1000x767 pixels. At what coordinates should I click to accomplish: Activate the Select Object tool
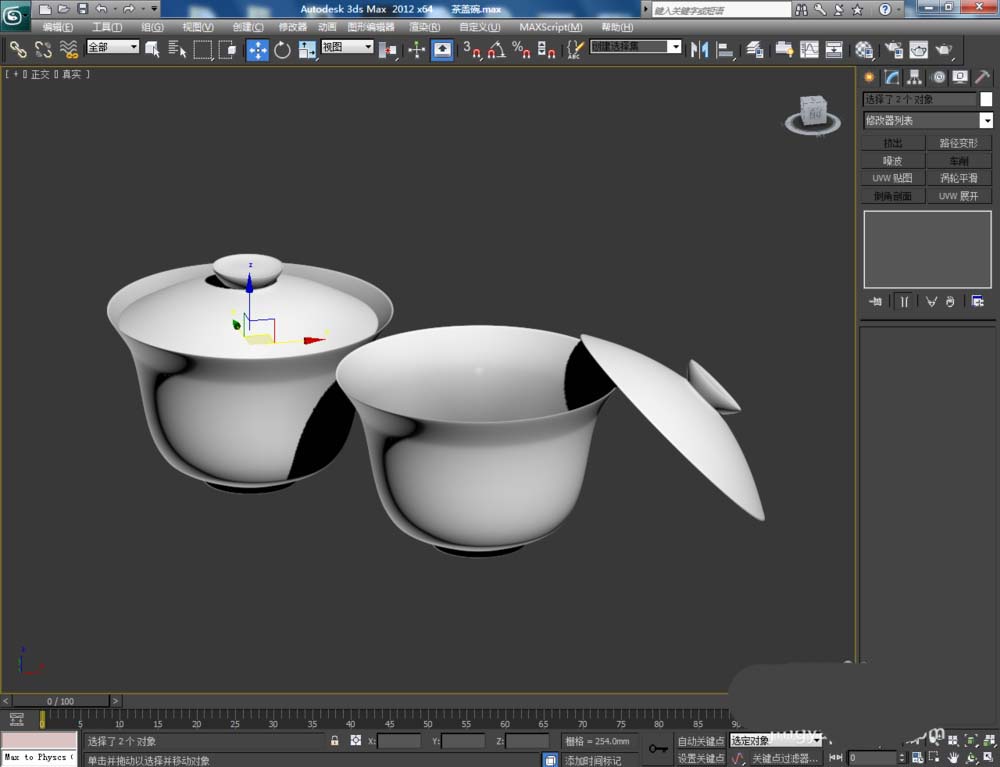tap(152, 49)
